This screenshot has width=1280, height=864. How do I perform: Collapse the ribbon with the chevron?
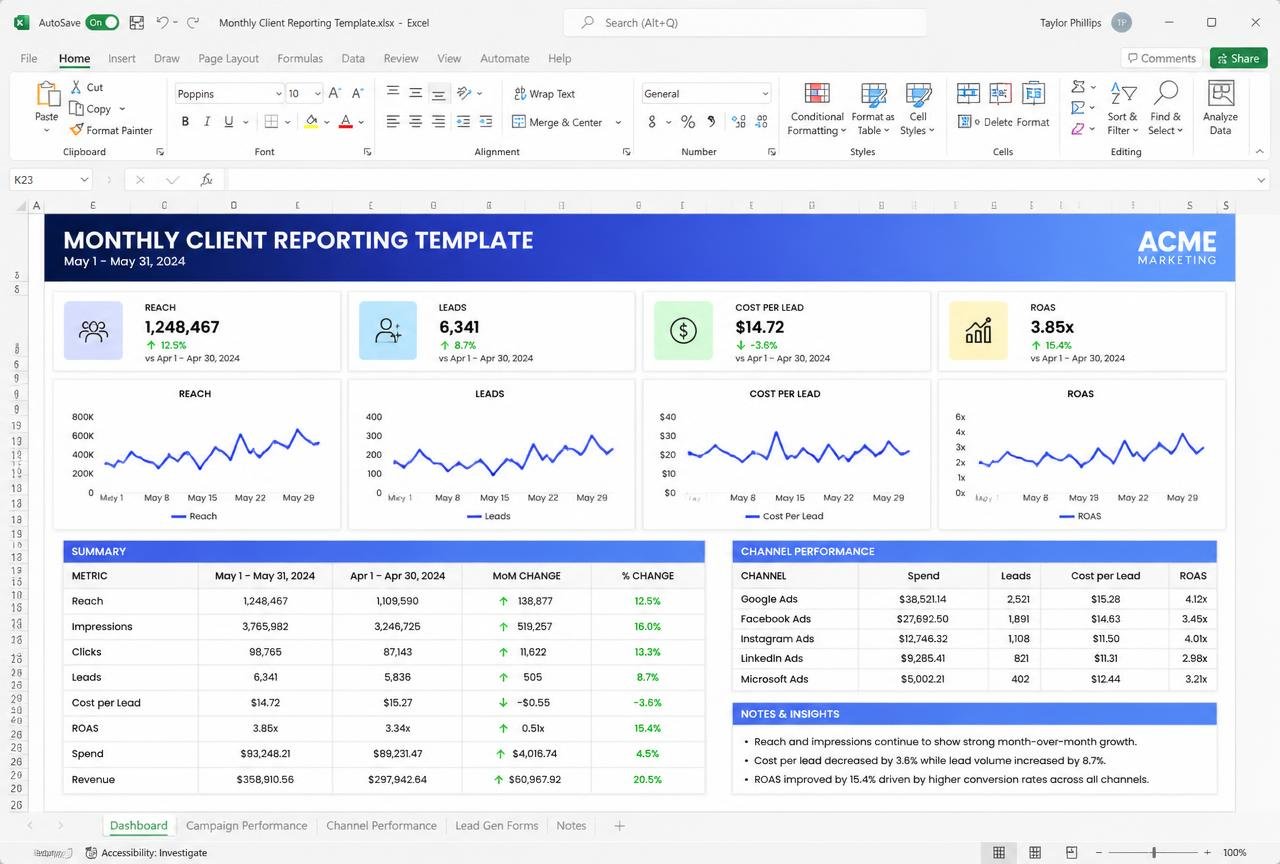point(1259,151)
